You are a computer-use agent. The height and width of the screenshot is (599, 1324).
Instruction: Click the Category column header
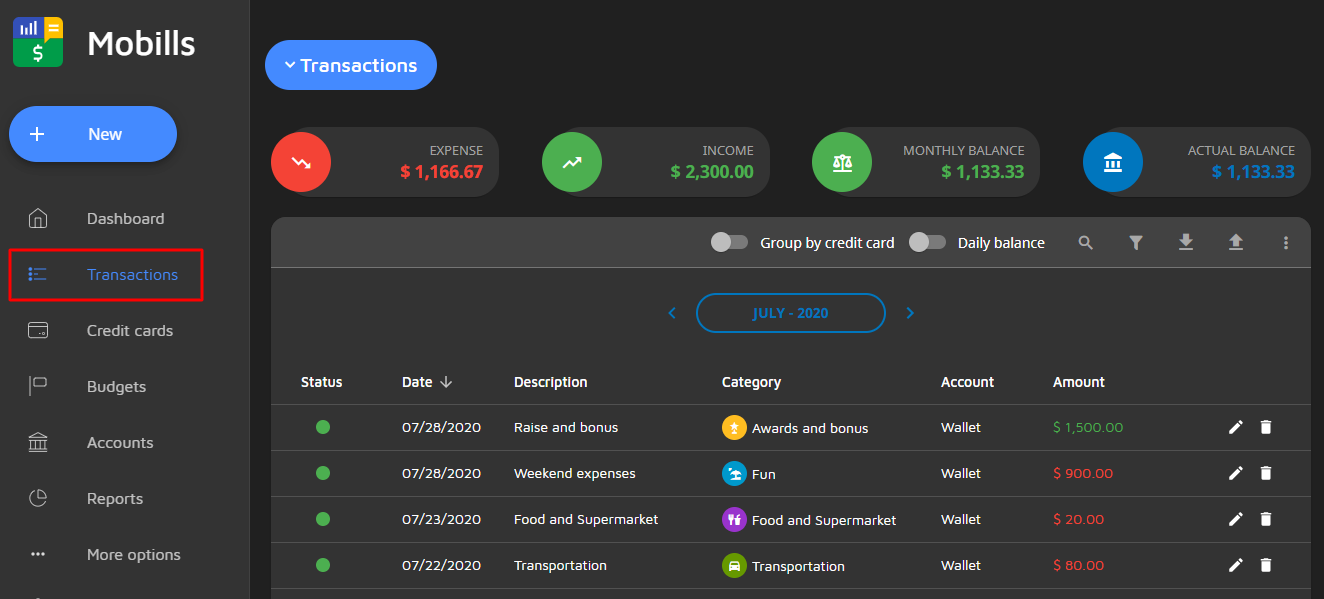coord(751,382)
